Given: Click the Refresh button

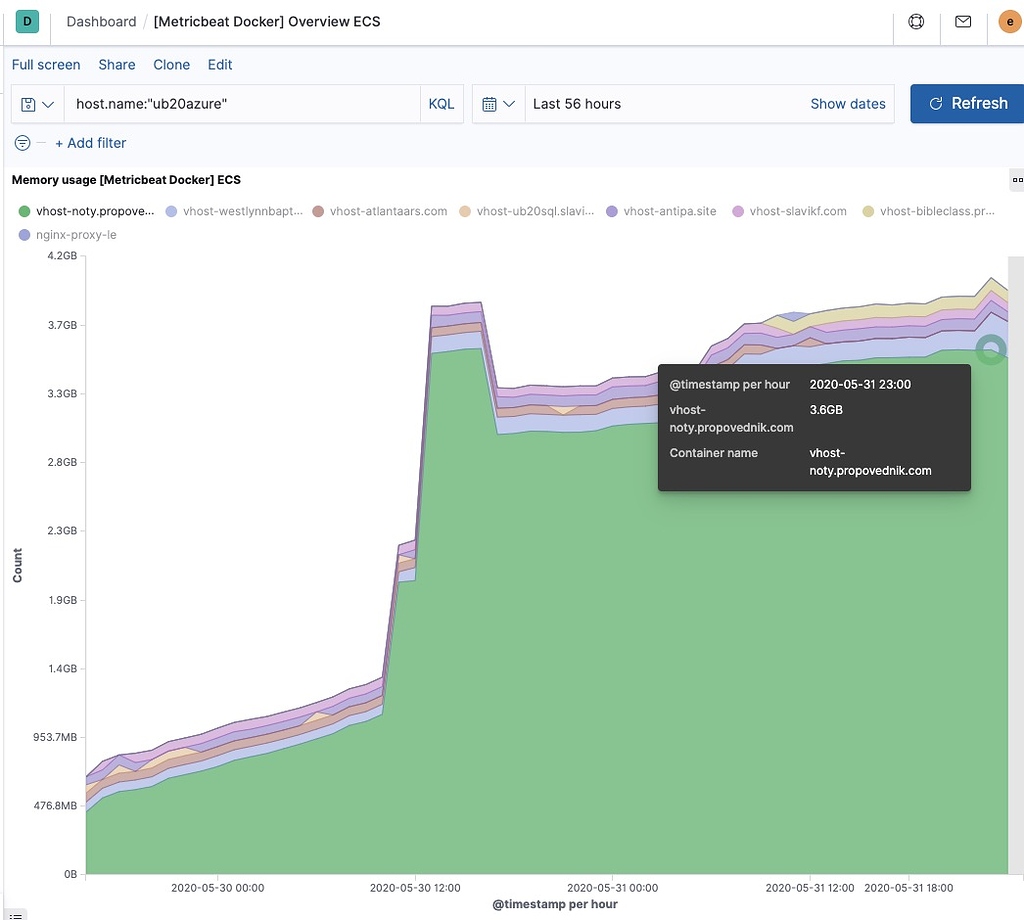Looking at the screenshot, I should tap(972, 103).
